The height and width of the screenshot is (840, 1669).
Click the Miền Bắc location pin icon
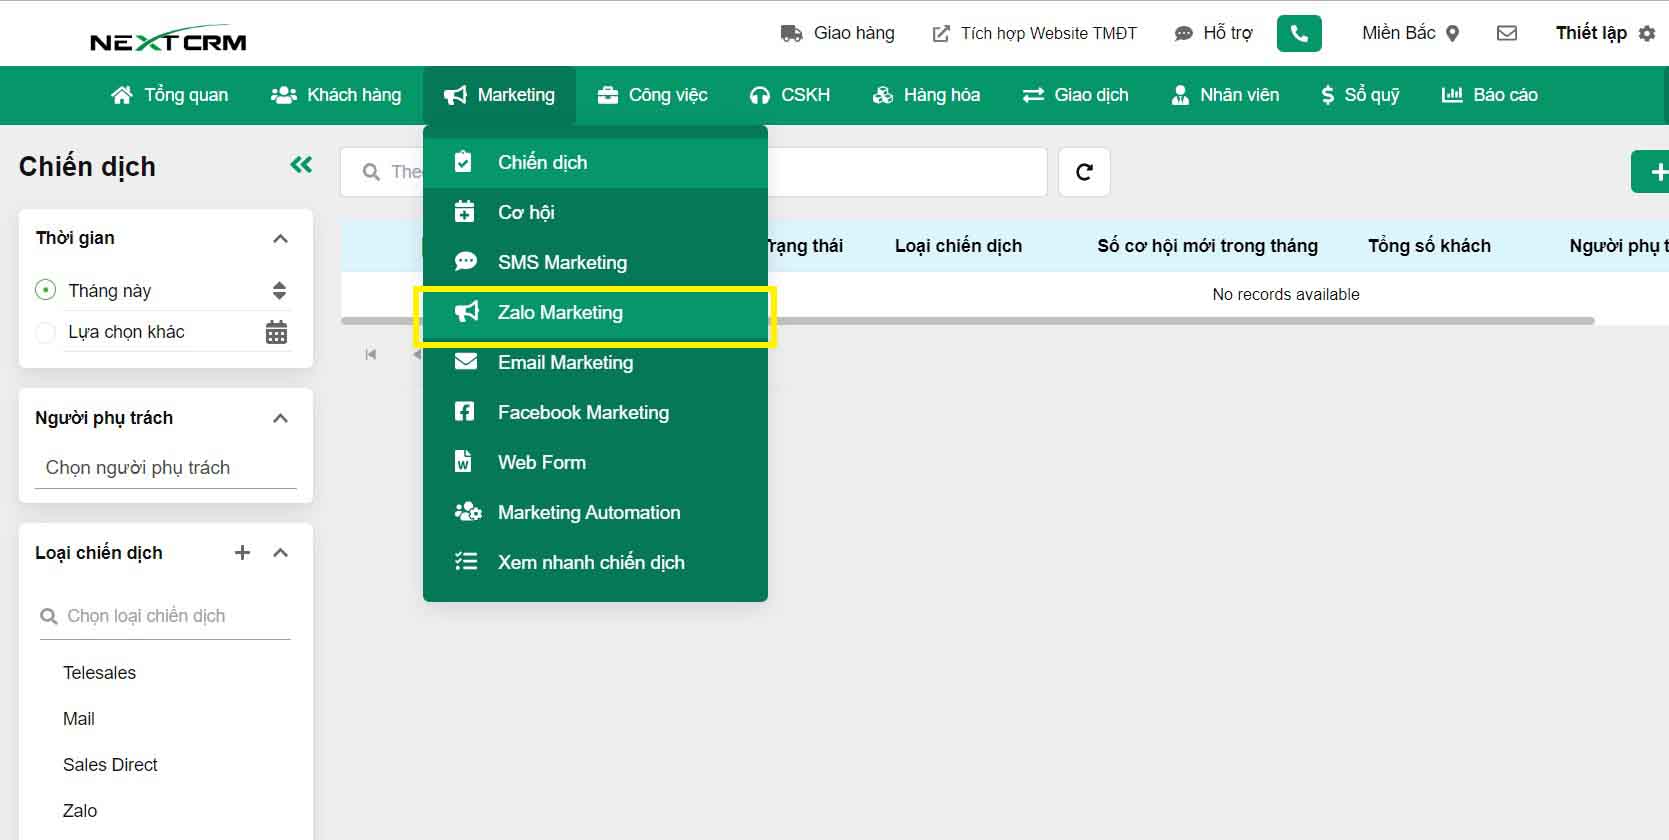pos(1453,34)
